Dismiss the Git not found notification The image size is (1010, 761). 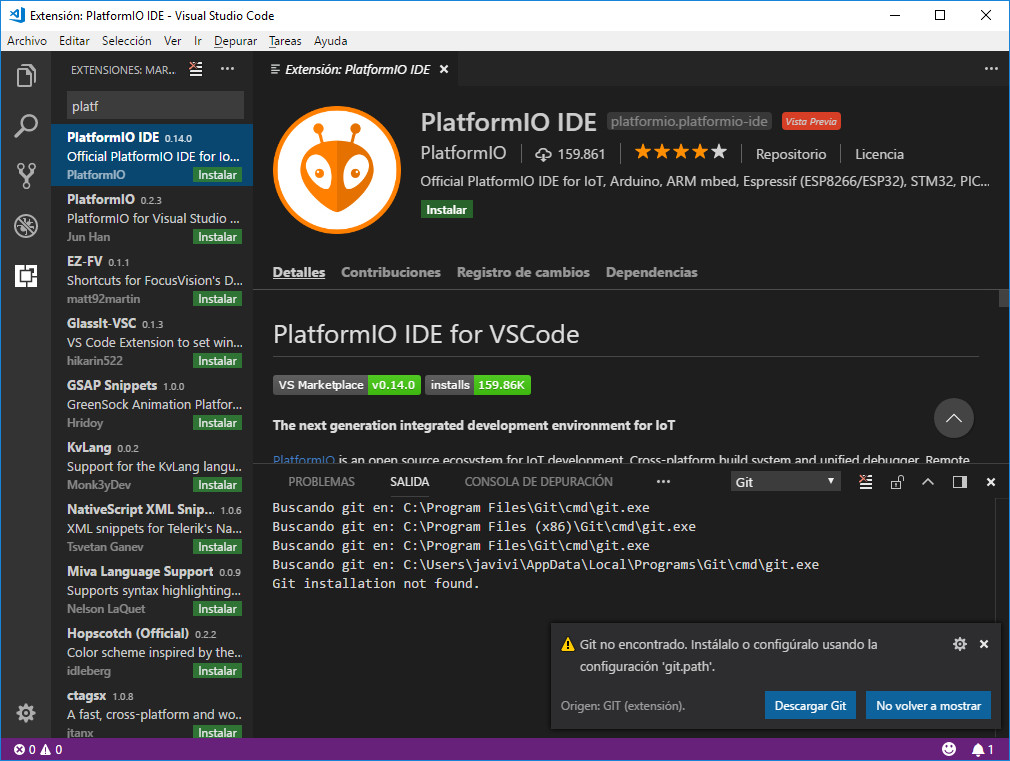(984, 644)
